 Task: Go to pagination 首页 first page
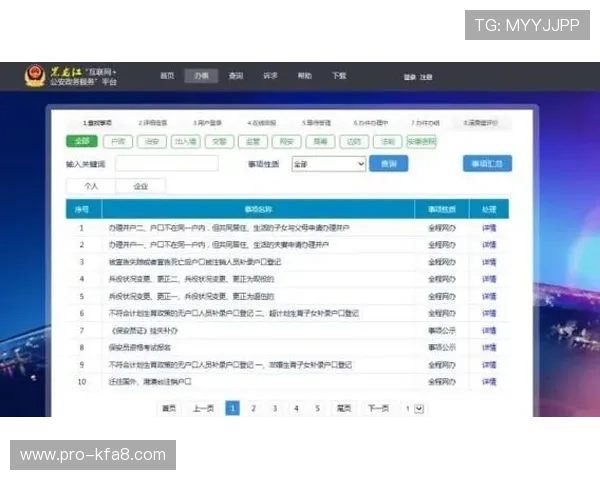pyautogui.click(x=169, y=408)
